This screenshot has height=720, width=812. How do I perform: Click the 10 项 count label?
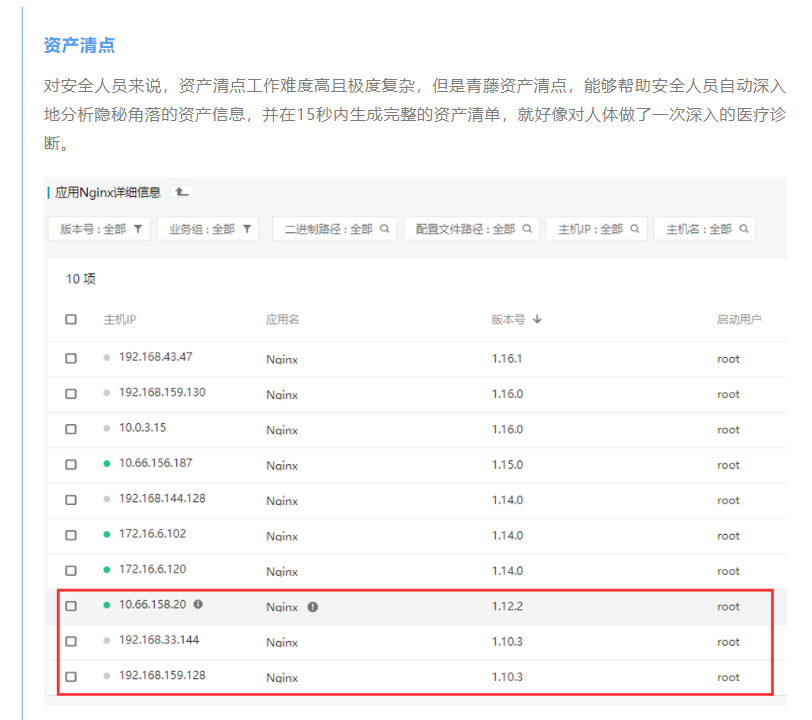[81, 279]
